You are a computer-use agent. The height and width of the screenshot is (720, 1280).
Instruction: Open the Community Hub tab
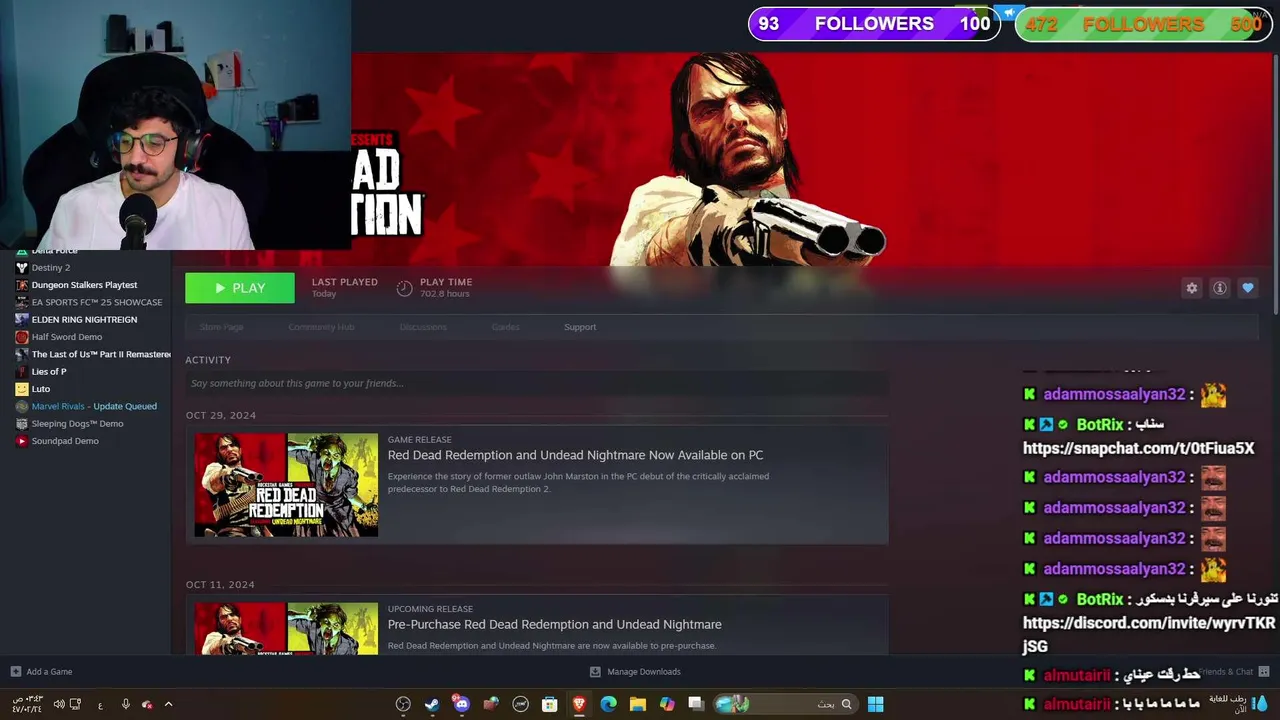point(321,327)
